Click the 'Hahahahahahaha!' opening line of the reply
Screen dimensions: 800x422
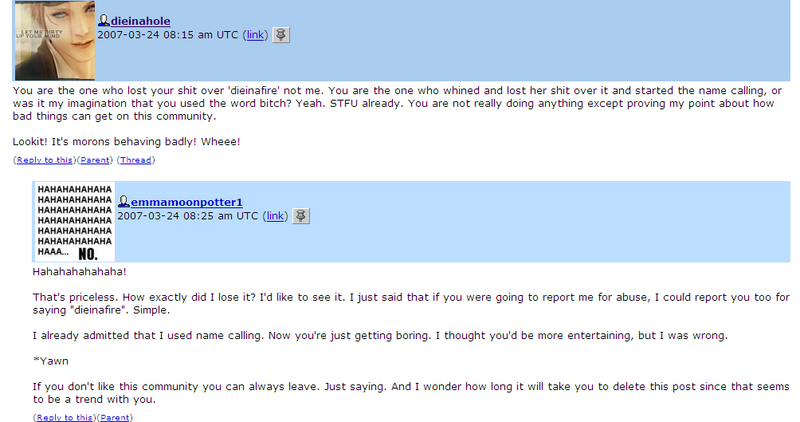click(x=79, y=271)
